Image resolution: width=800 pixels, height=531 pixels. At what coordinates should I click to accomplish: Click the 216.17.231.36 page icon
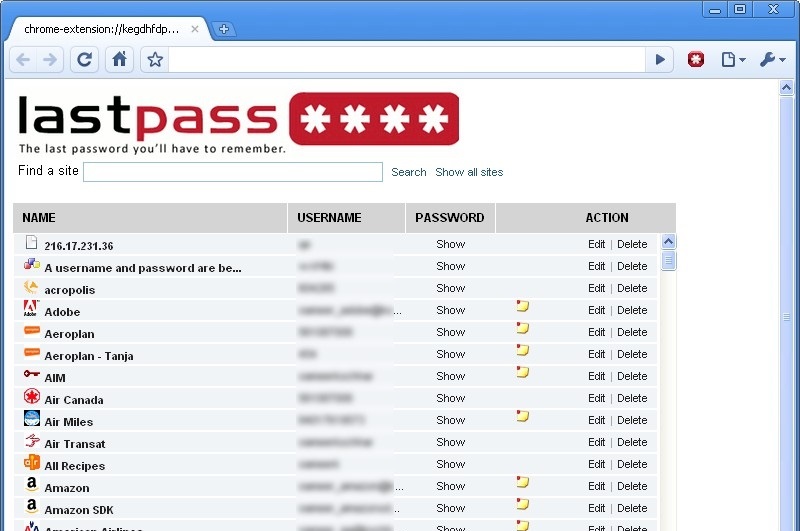(32, 242)
